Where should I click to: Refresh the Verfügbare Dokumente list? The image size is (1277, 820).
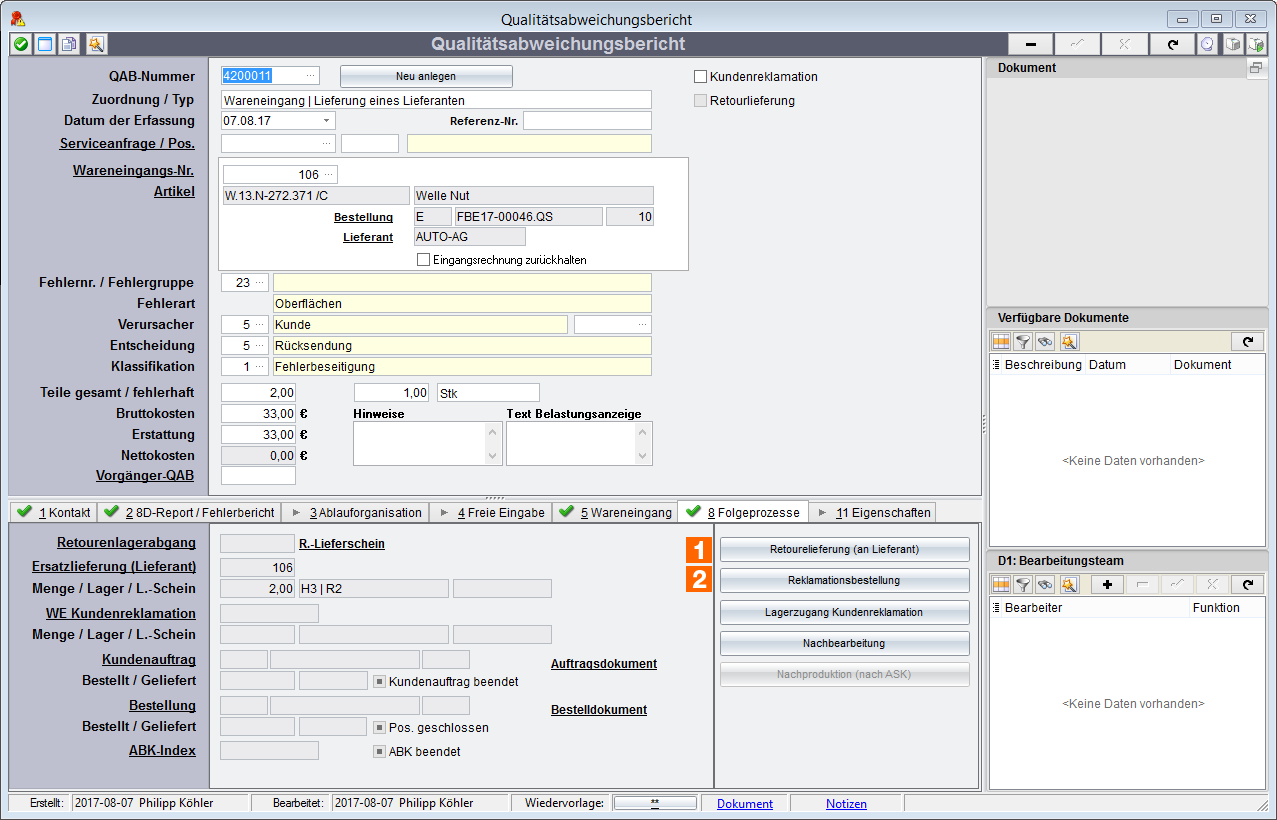1247,341
